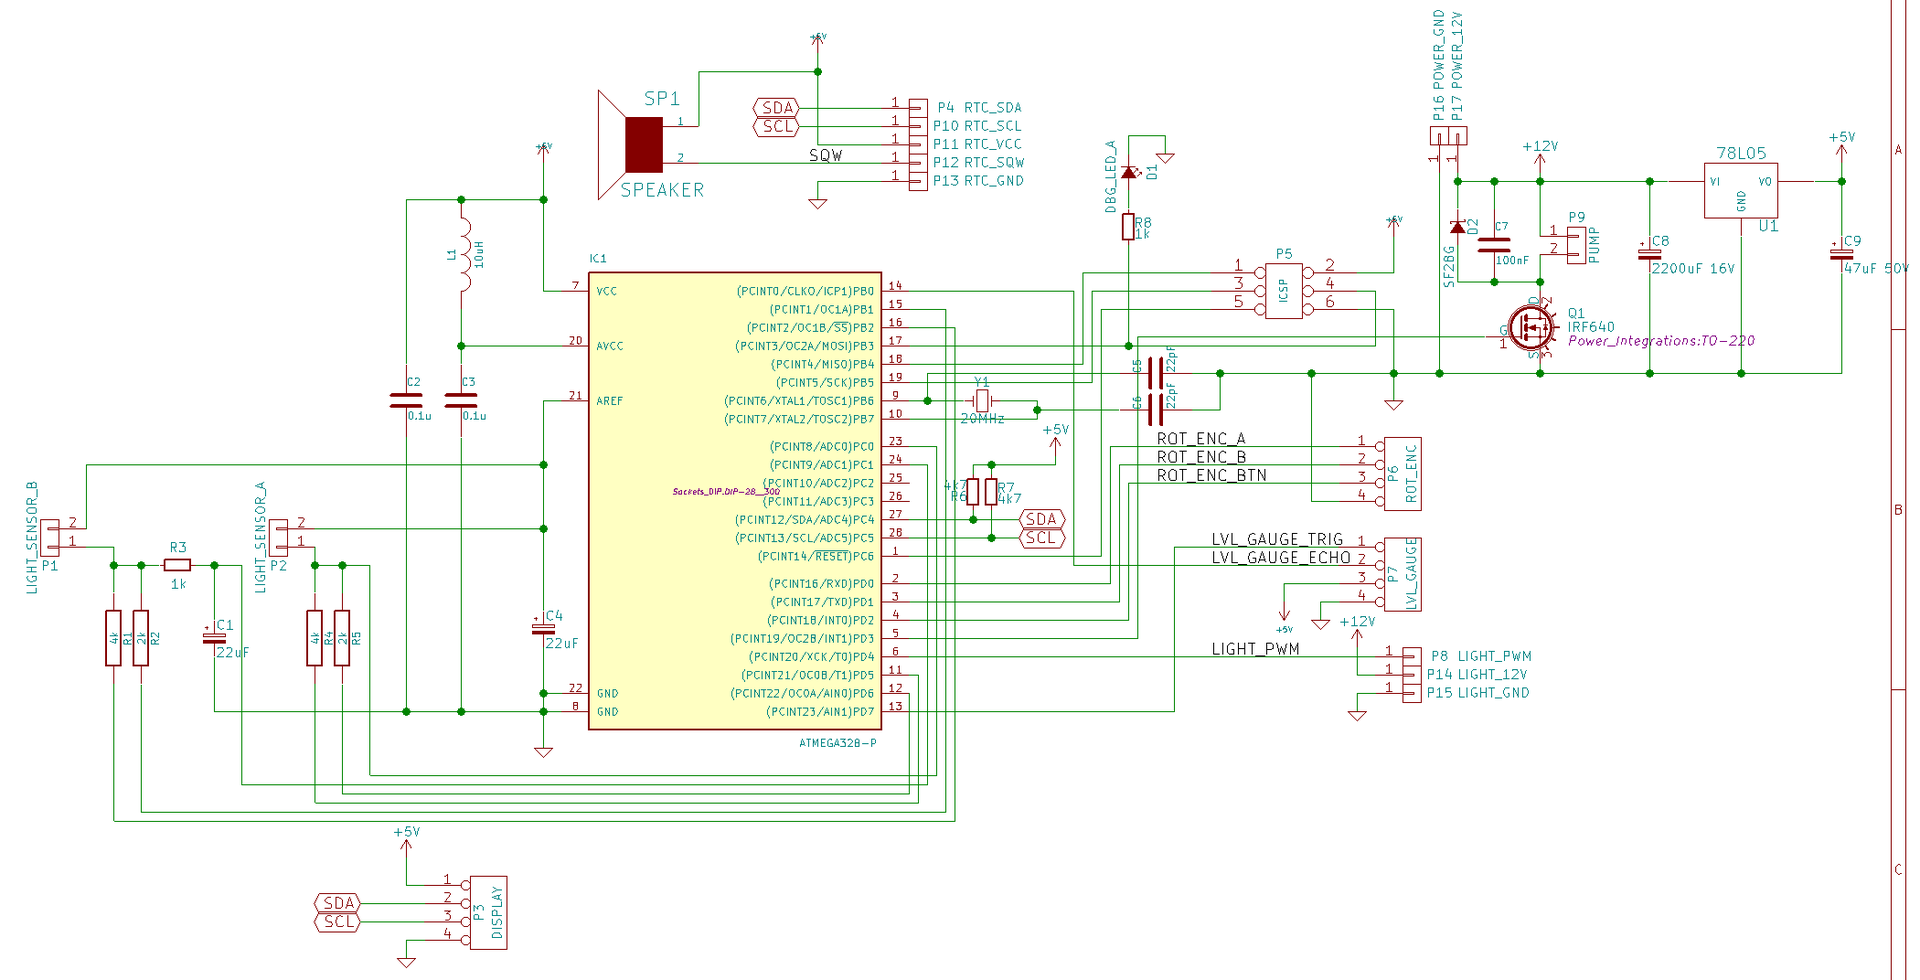Click the P4 RTC_SDA label
The height and width of the screenshot is (980, 1920).
tap(979, 108)
